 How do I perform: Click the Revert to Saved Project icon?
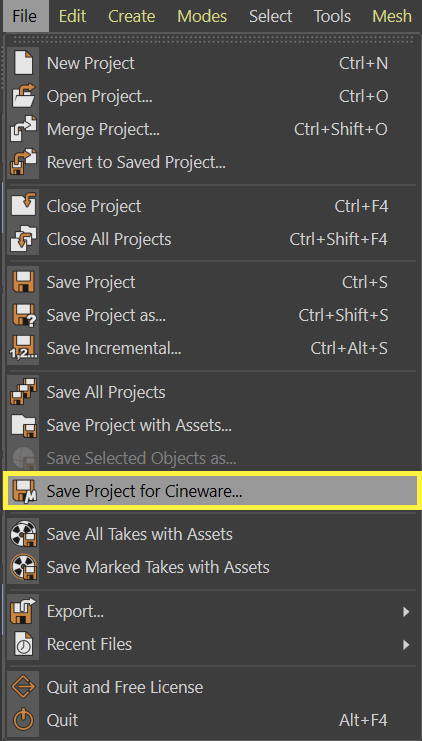23,162
